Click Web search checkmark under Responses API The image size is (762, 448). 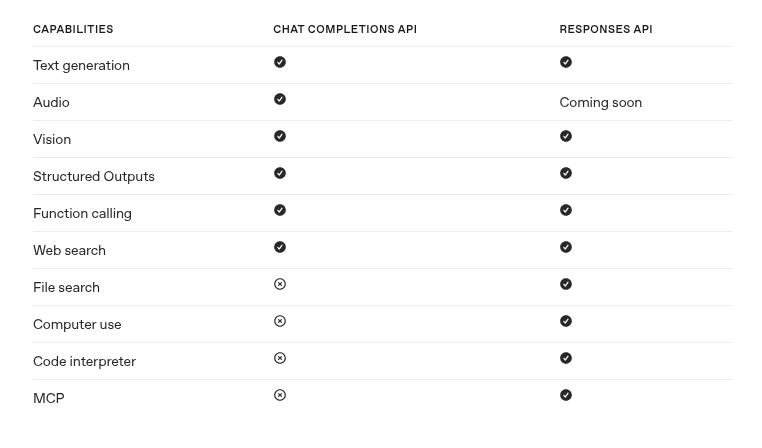(566, 247)
